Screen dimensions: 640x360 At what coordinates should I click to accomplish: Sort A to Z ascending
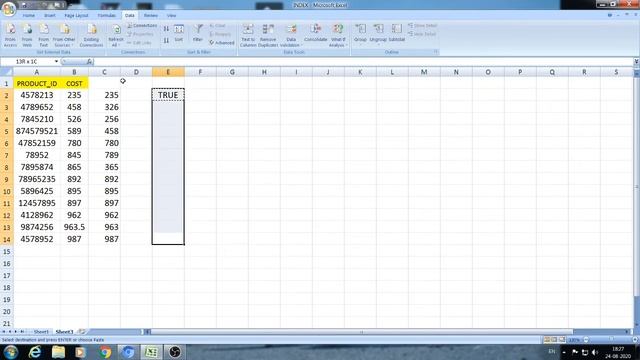coord(166,29)
